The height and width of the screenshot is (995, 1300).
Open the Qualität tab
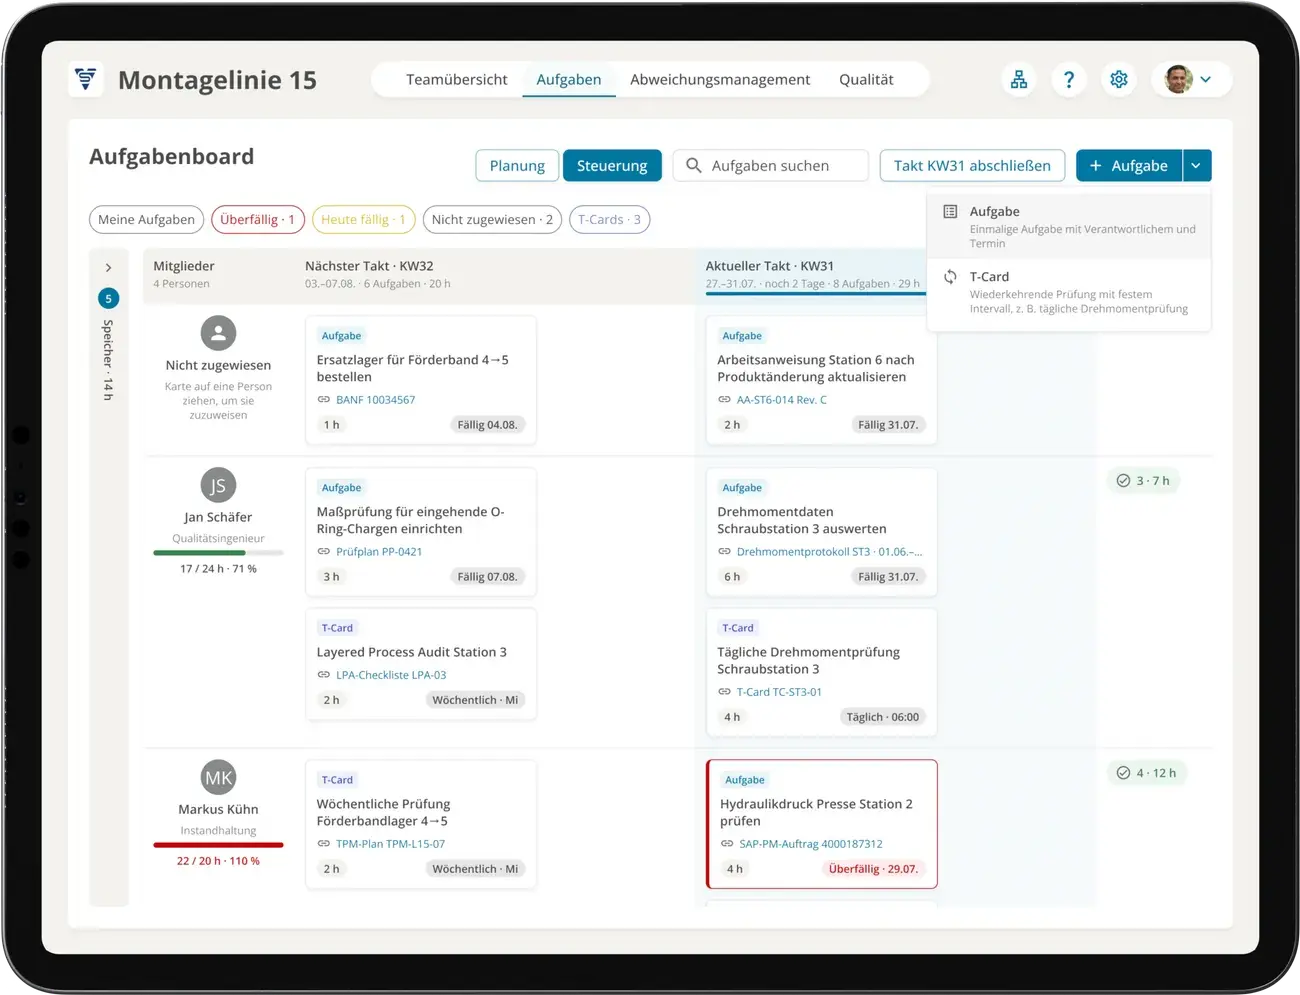click(866, 79)
